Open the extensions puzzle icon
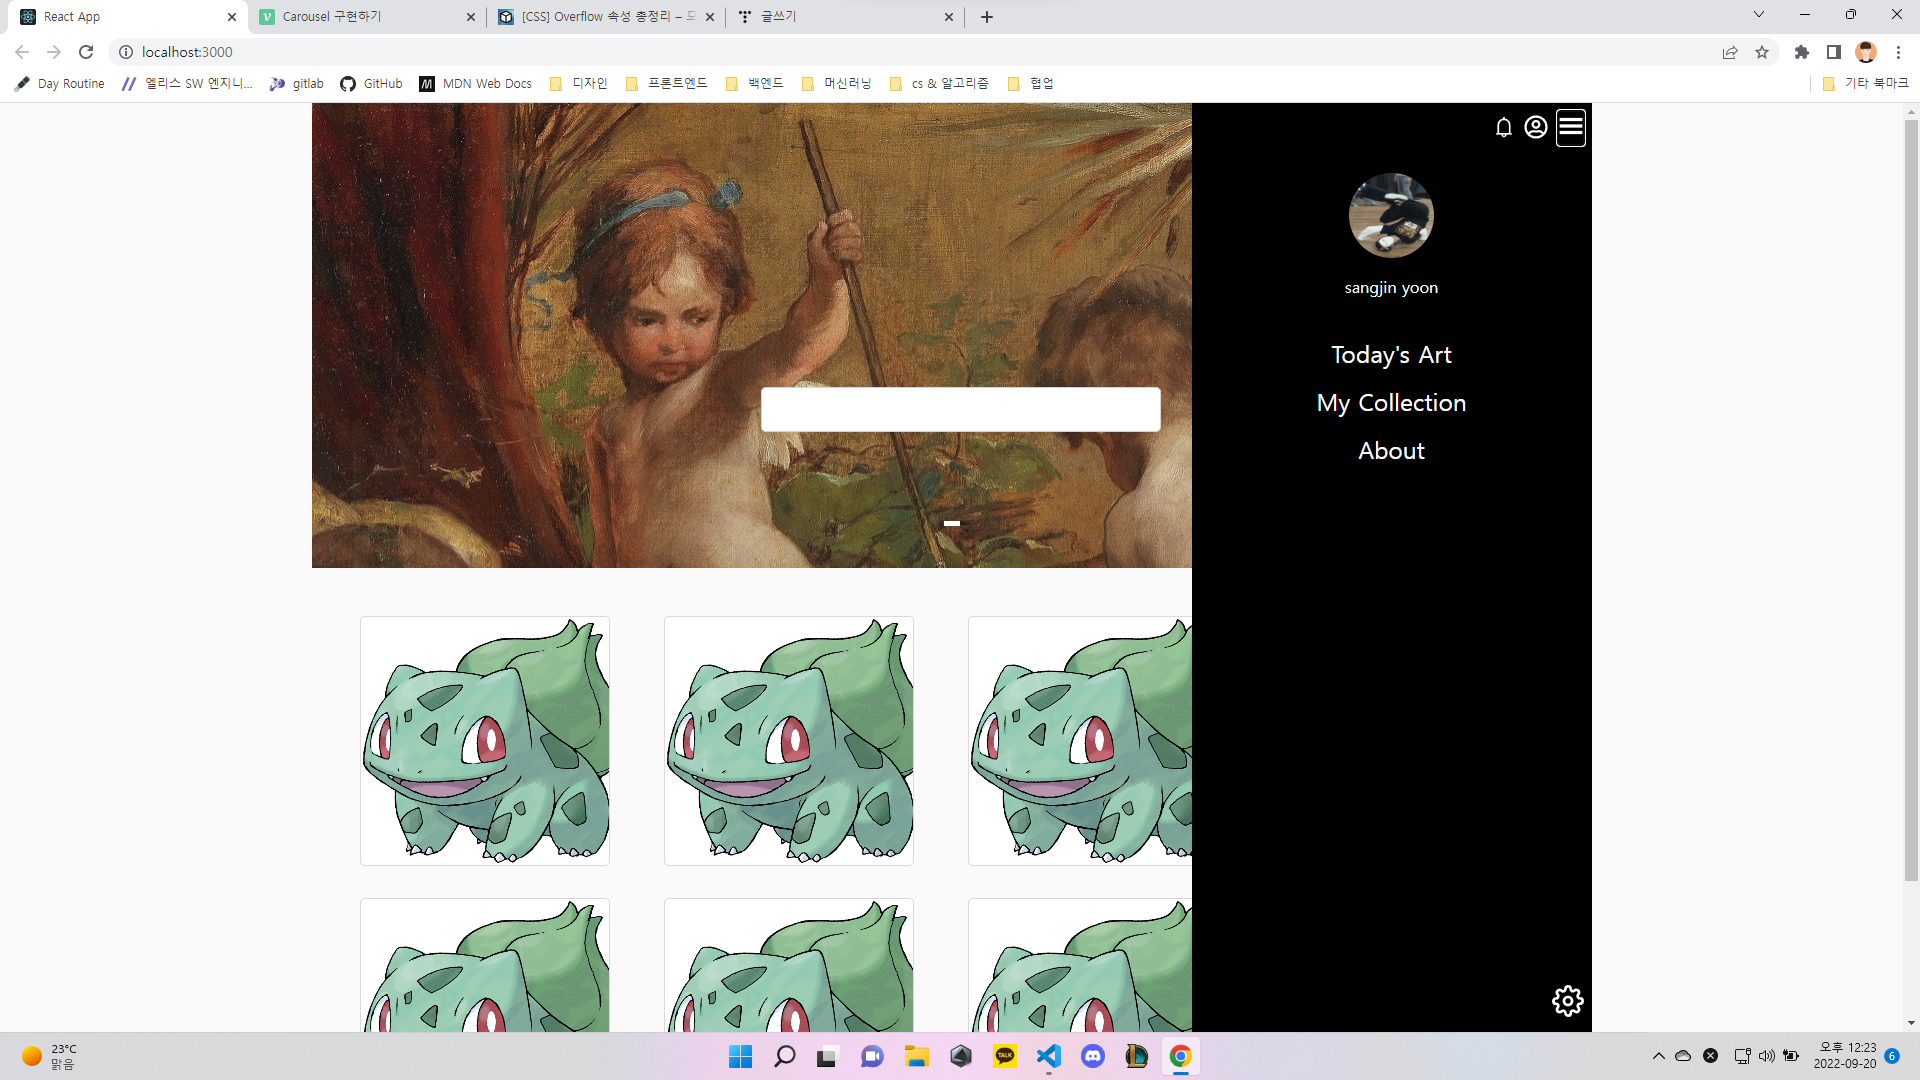 [1802, 52]
